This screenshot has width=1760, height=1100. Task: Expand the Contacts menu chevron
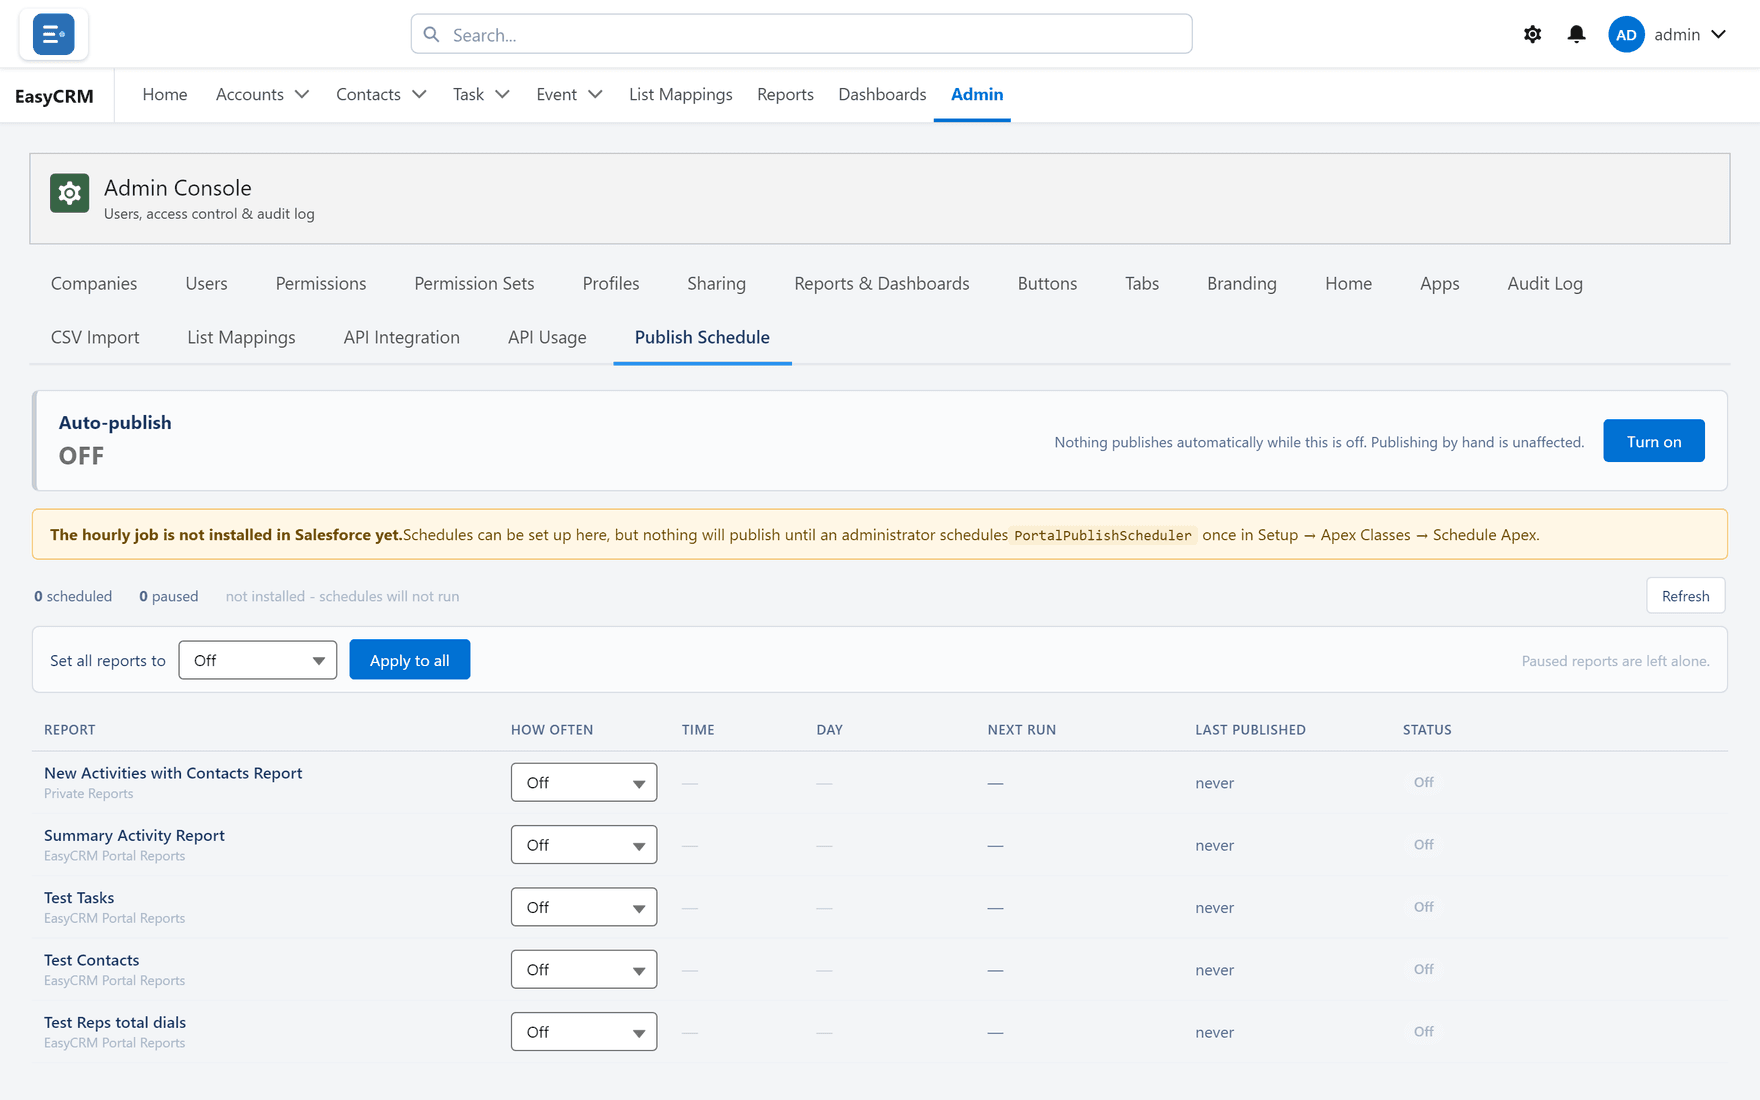pos(419,94)
